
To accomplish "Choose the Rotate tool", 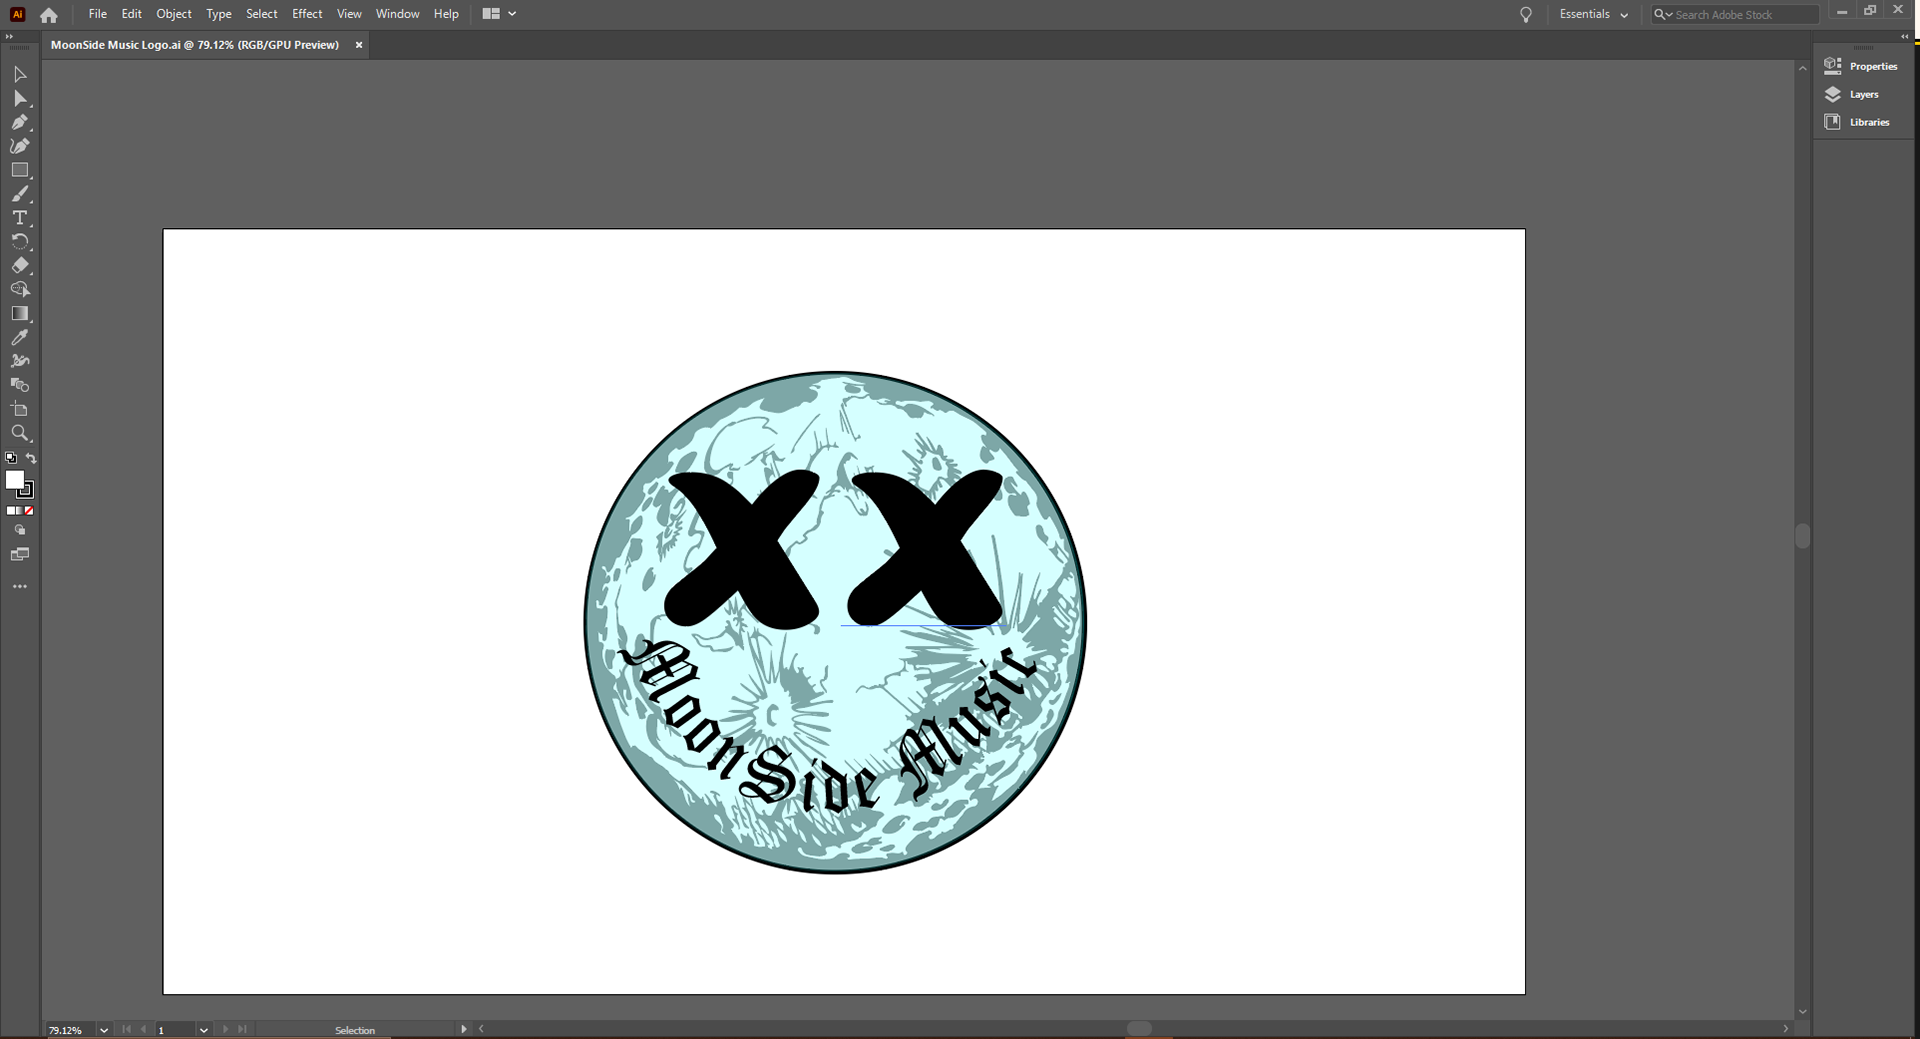I will point(19,242).
